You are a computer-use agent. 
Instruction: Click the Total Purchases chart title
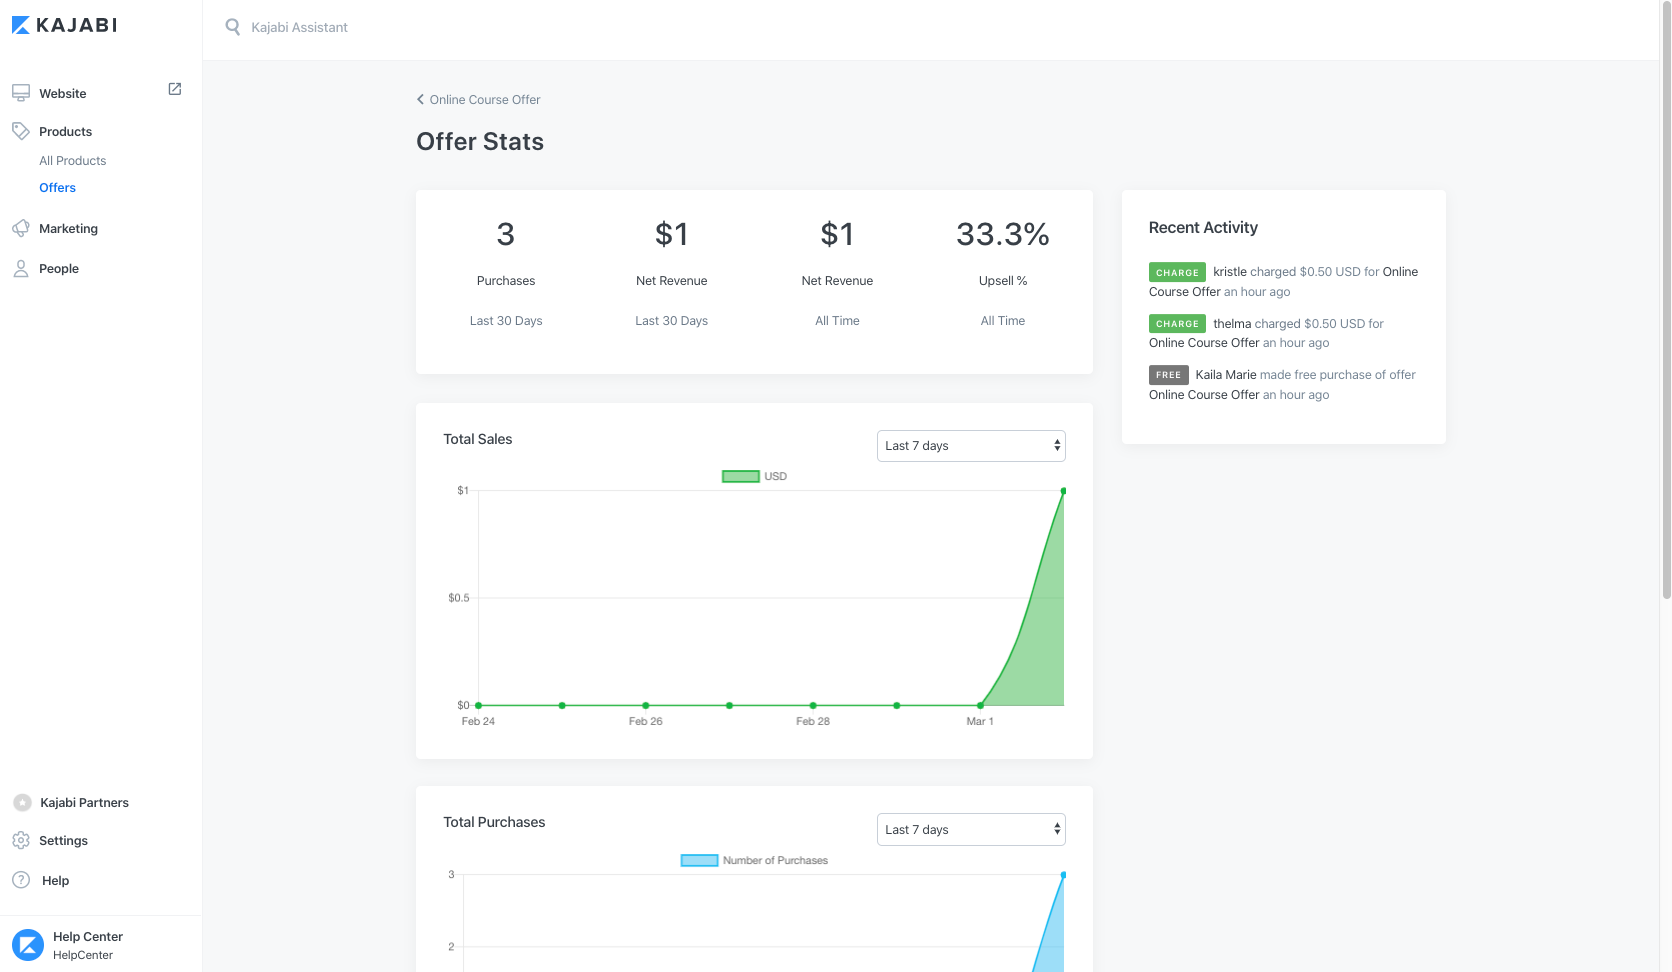pos(494,822)
